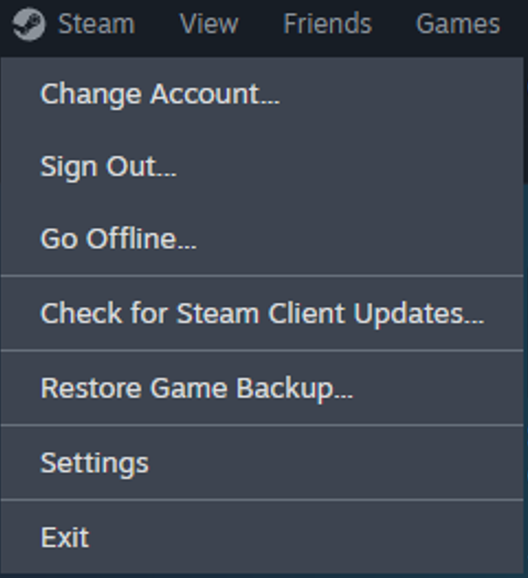Open the Games menu
The height and width of the screenshot is (578, 528).
click(458, 24)
